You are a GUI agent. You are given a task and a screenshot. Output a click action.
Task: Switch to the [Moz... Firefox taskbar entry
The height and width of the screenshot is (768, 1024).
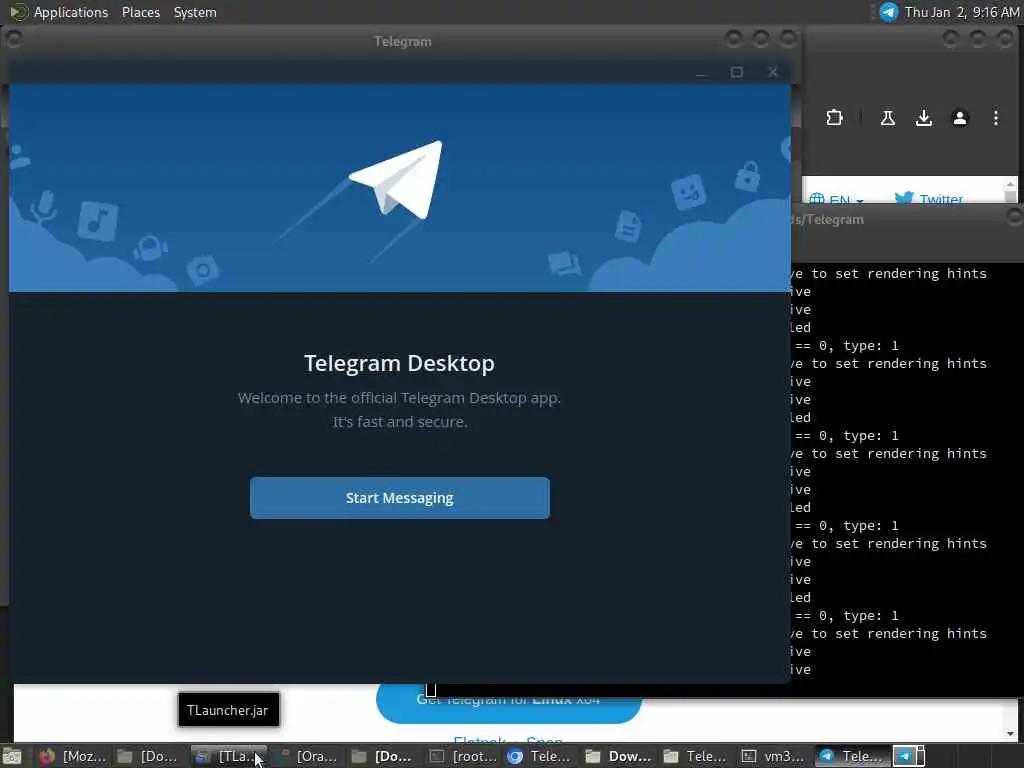[72, 756]
